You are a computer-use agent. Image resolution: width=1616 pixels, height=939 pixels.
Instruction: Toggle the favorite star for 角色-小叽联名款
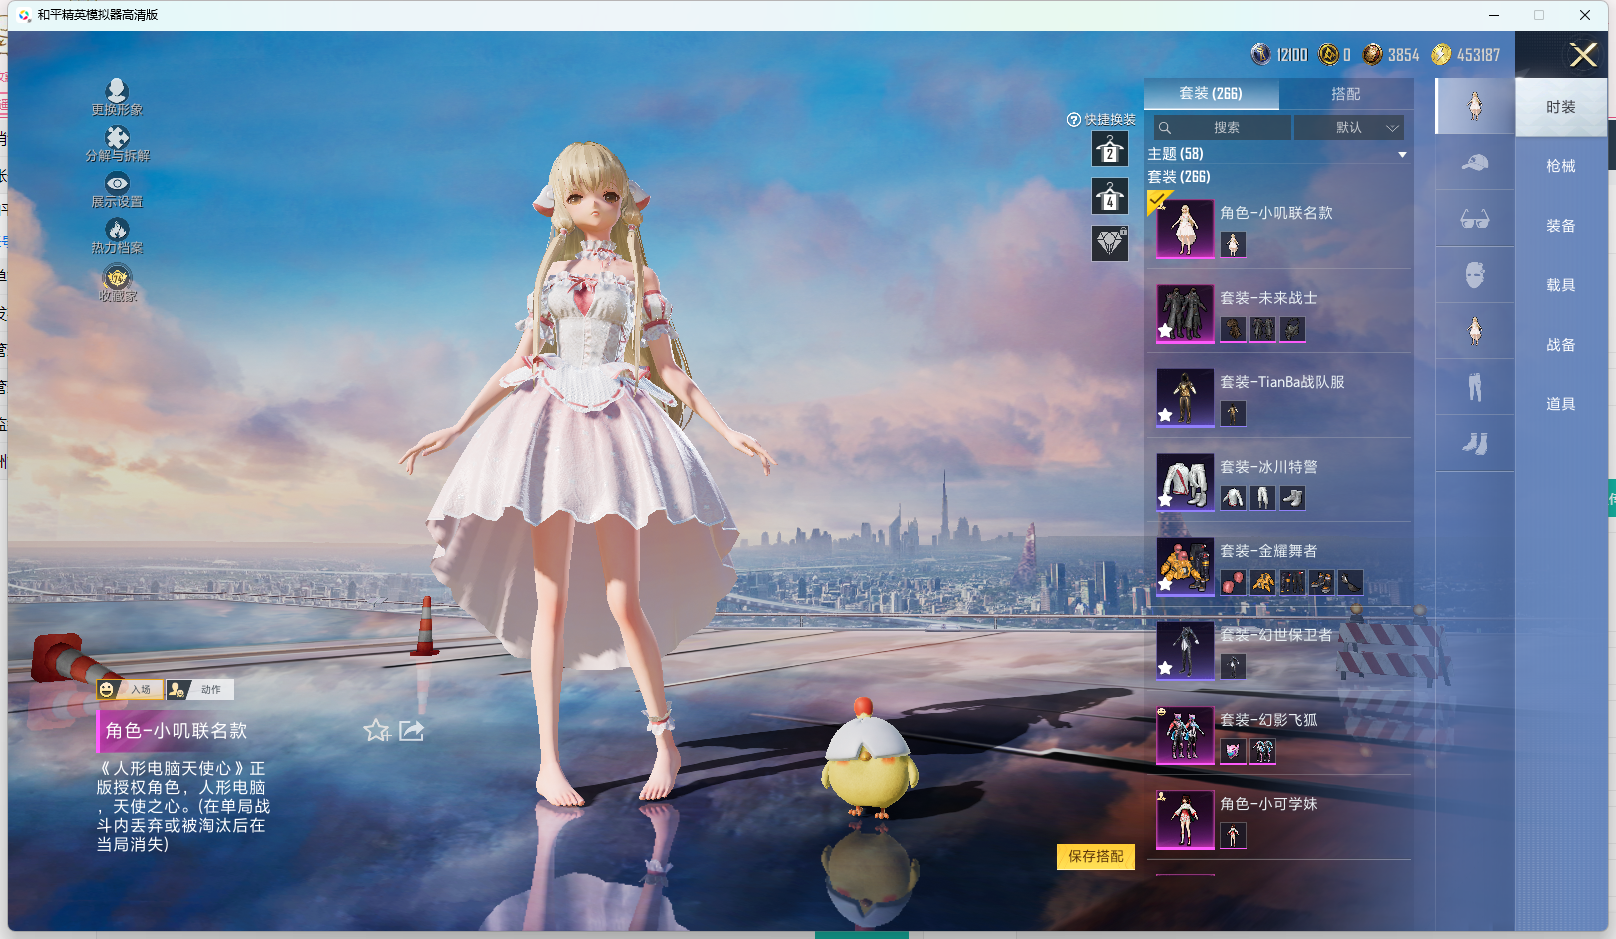tap(376, 731)
